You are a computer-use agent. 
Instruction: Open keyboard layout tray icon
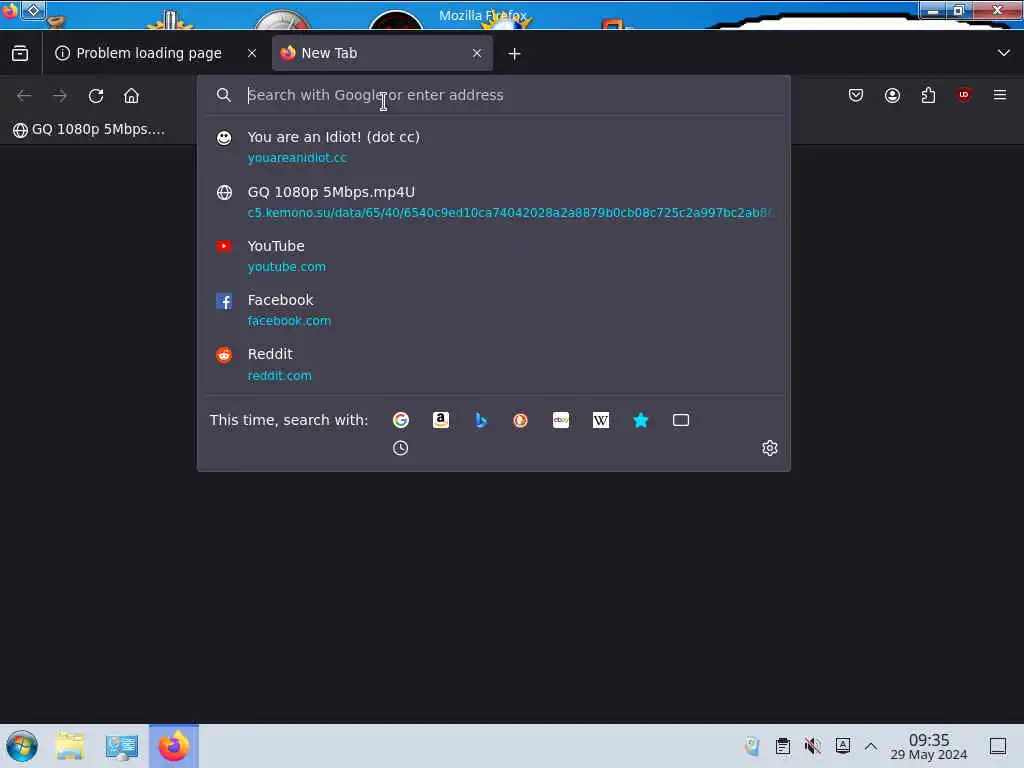(842, 746)
